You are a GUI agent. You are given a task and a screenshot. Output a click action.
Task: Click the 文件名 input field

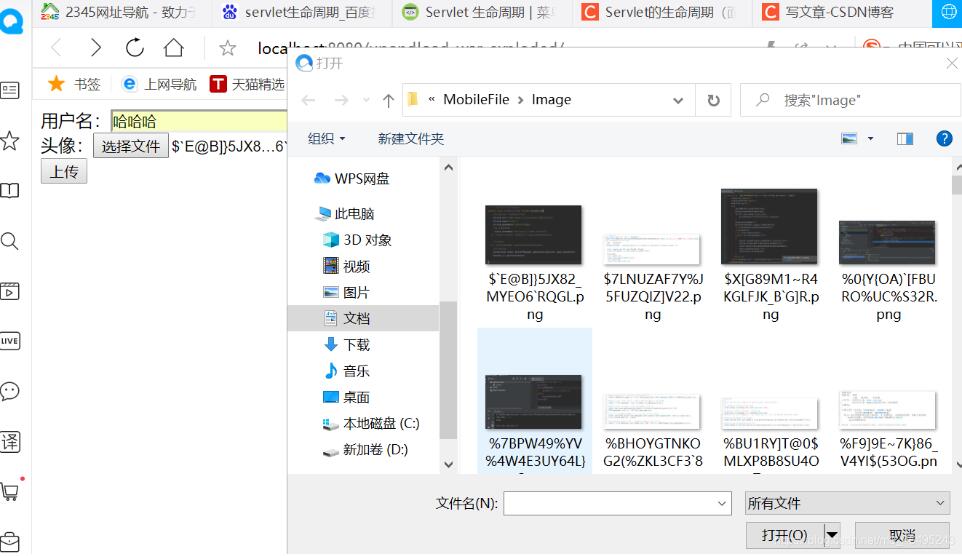(x=617, y=504)
